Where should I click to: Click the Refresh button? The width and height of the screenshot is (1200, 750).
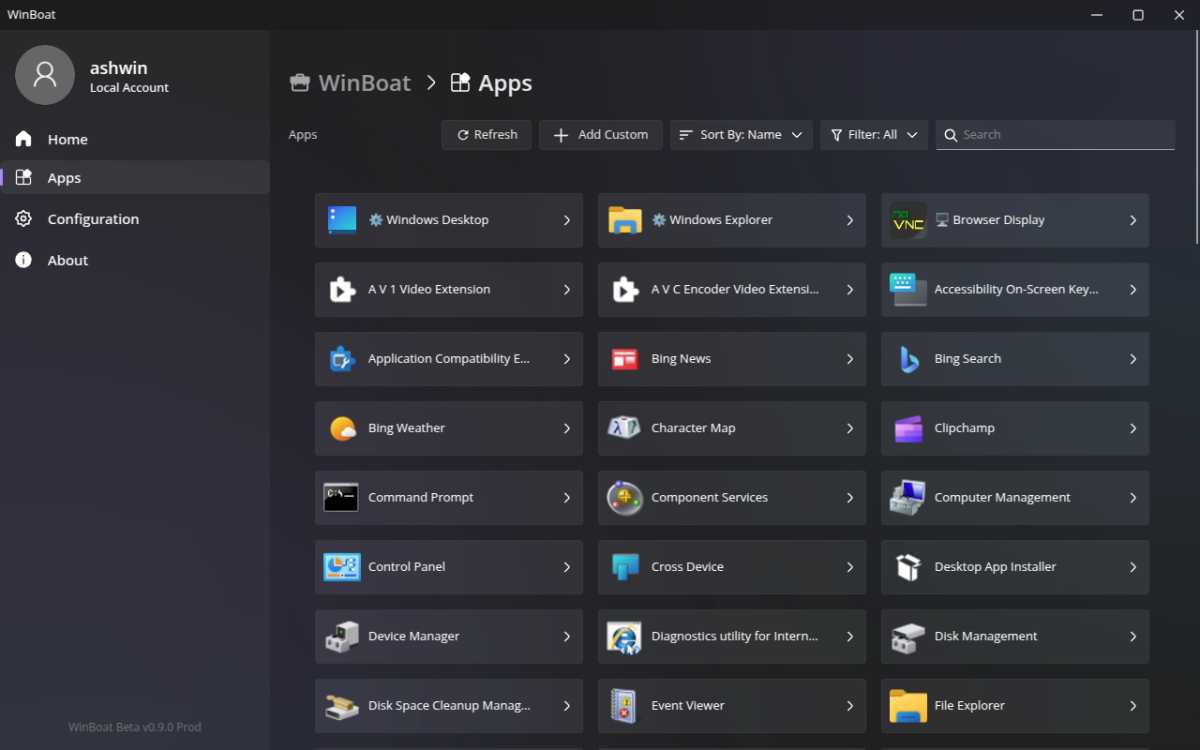pos(486,134)
